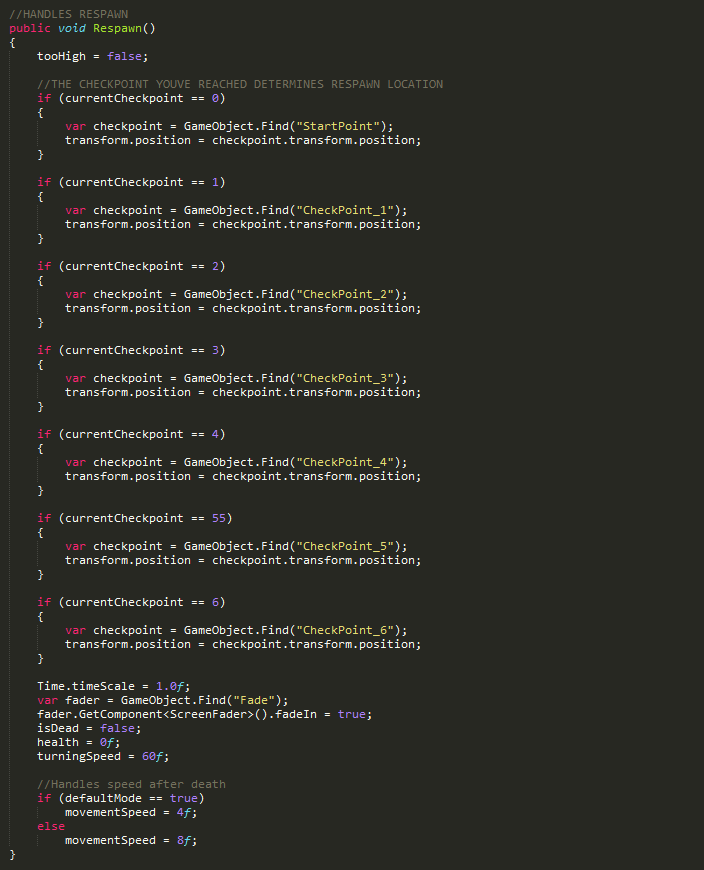Click the tooHigh variable
This screenshot has width=704, height=870.
[61, 56]
